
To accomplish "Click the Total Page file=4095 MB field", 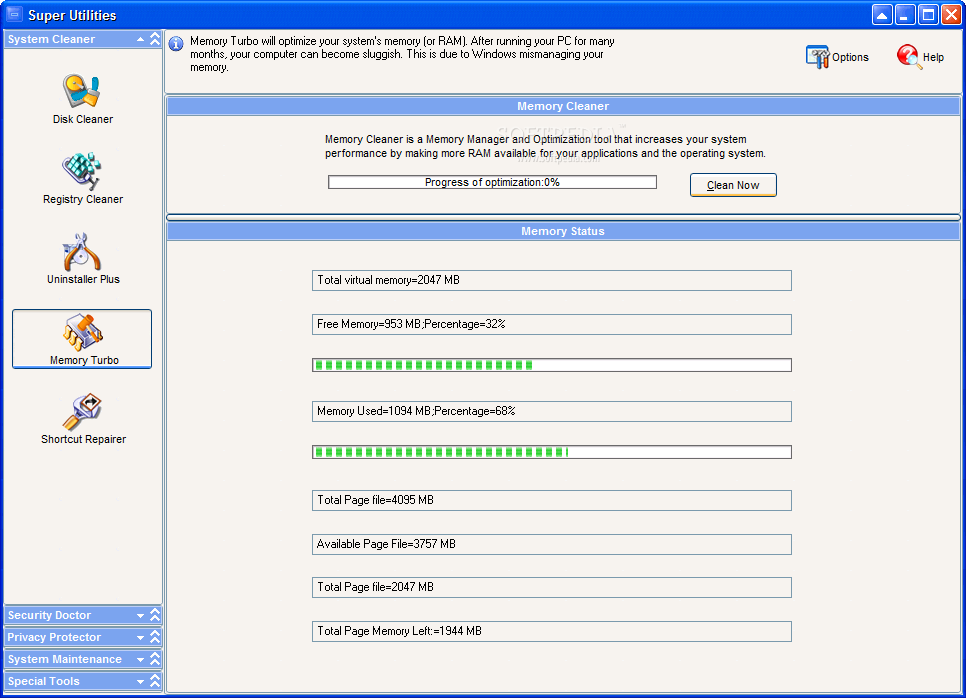I will pyautogui.click(x=551, y=500).
